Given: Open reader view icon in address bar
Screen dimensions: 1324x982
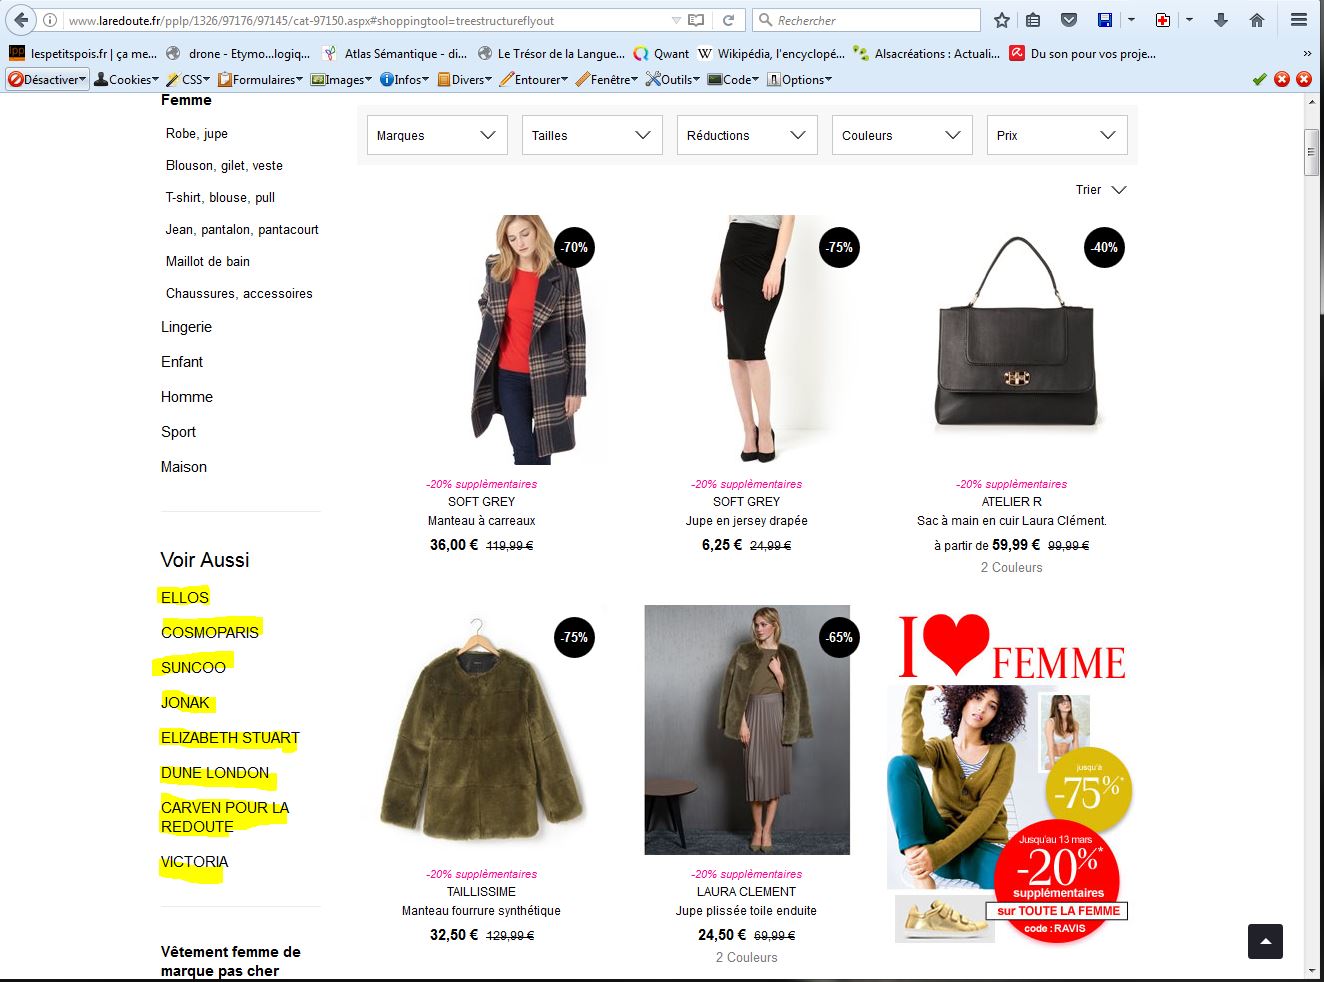Looking at the screenshot, I should (x=697, y=20).
